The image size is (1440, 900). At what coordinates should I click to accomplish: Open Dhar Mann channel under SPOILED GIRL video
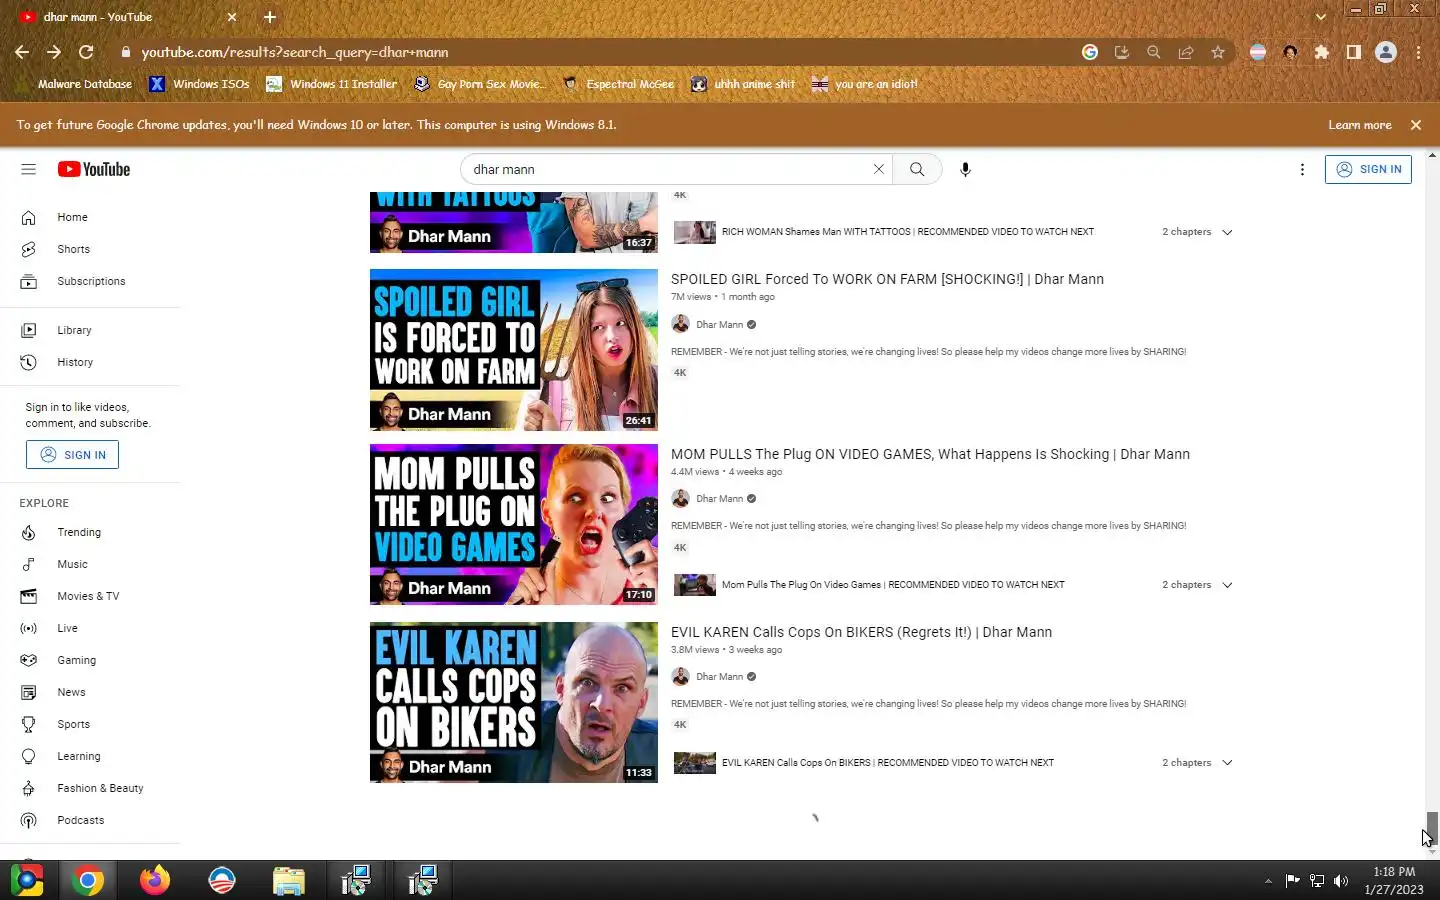coord(719,325)
